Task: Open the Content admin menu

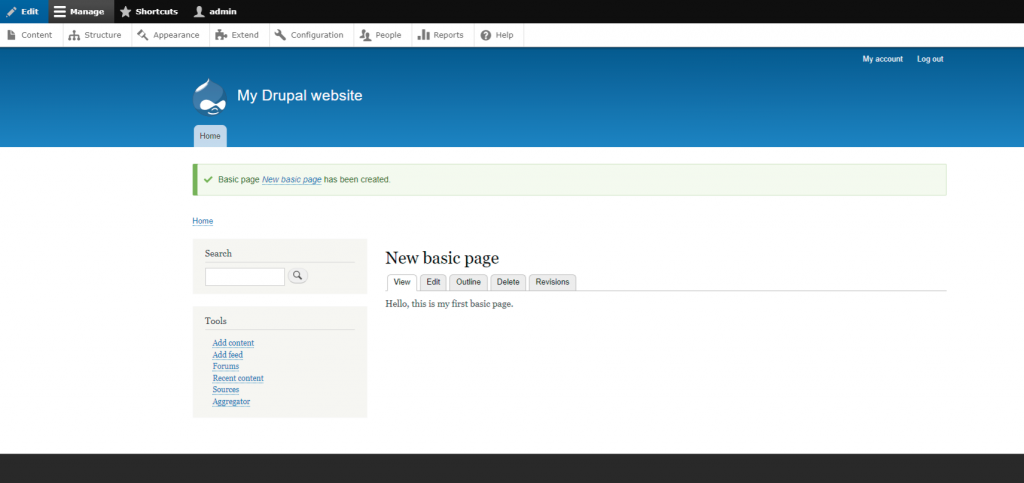Action: (x=30, y=35)
